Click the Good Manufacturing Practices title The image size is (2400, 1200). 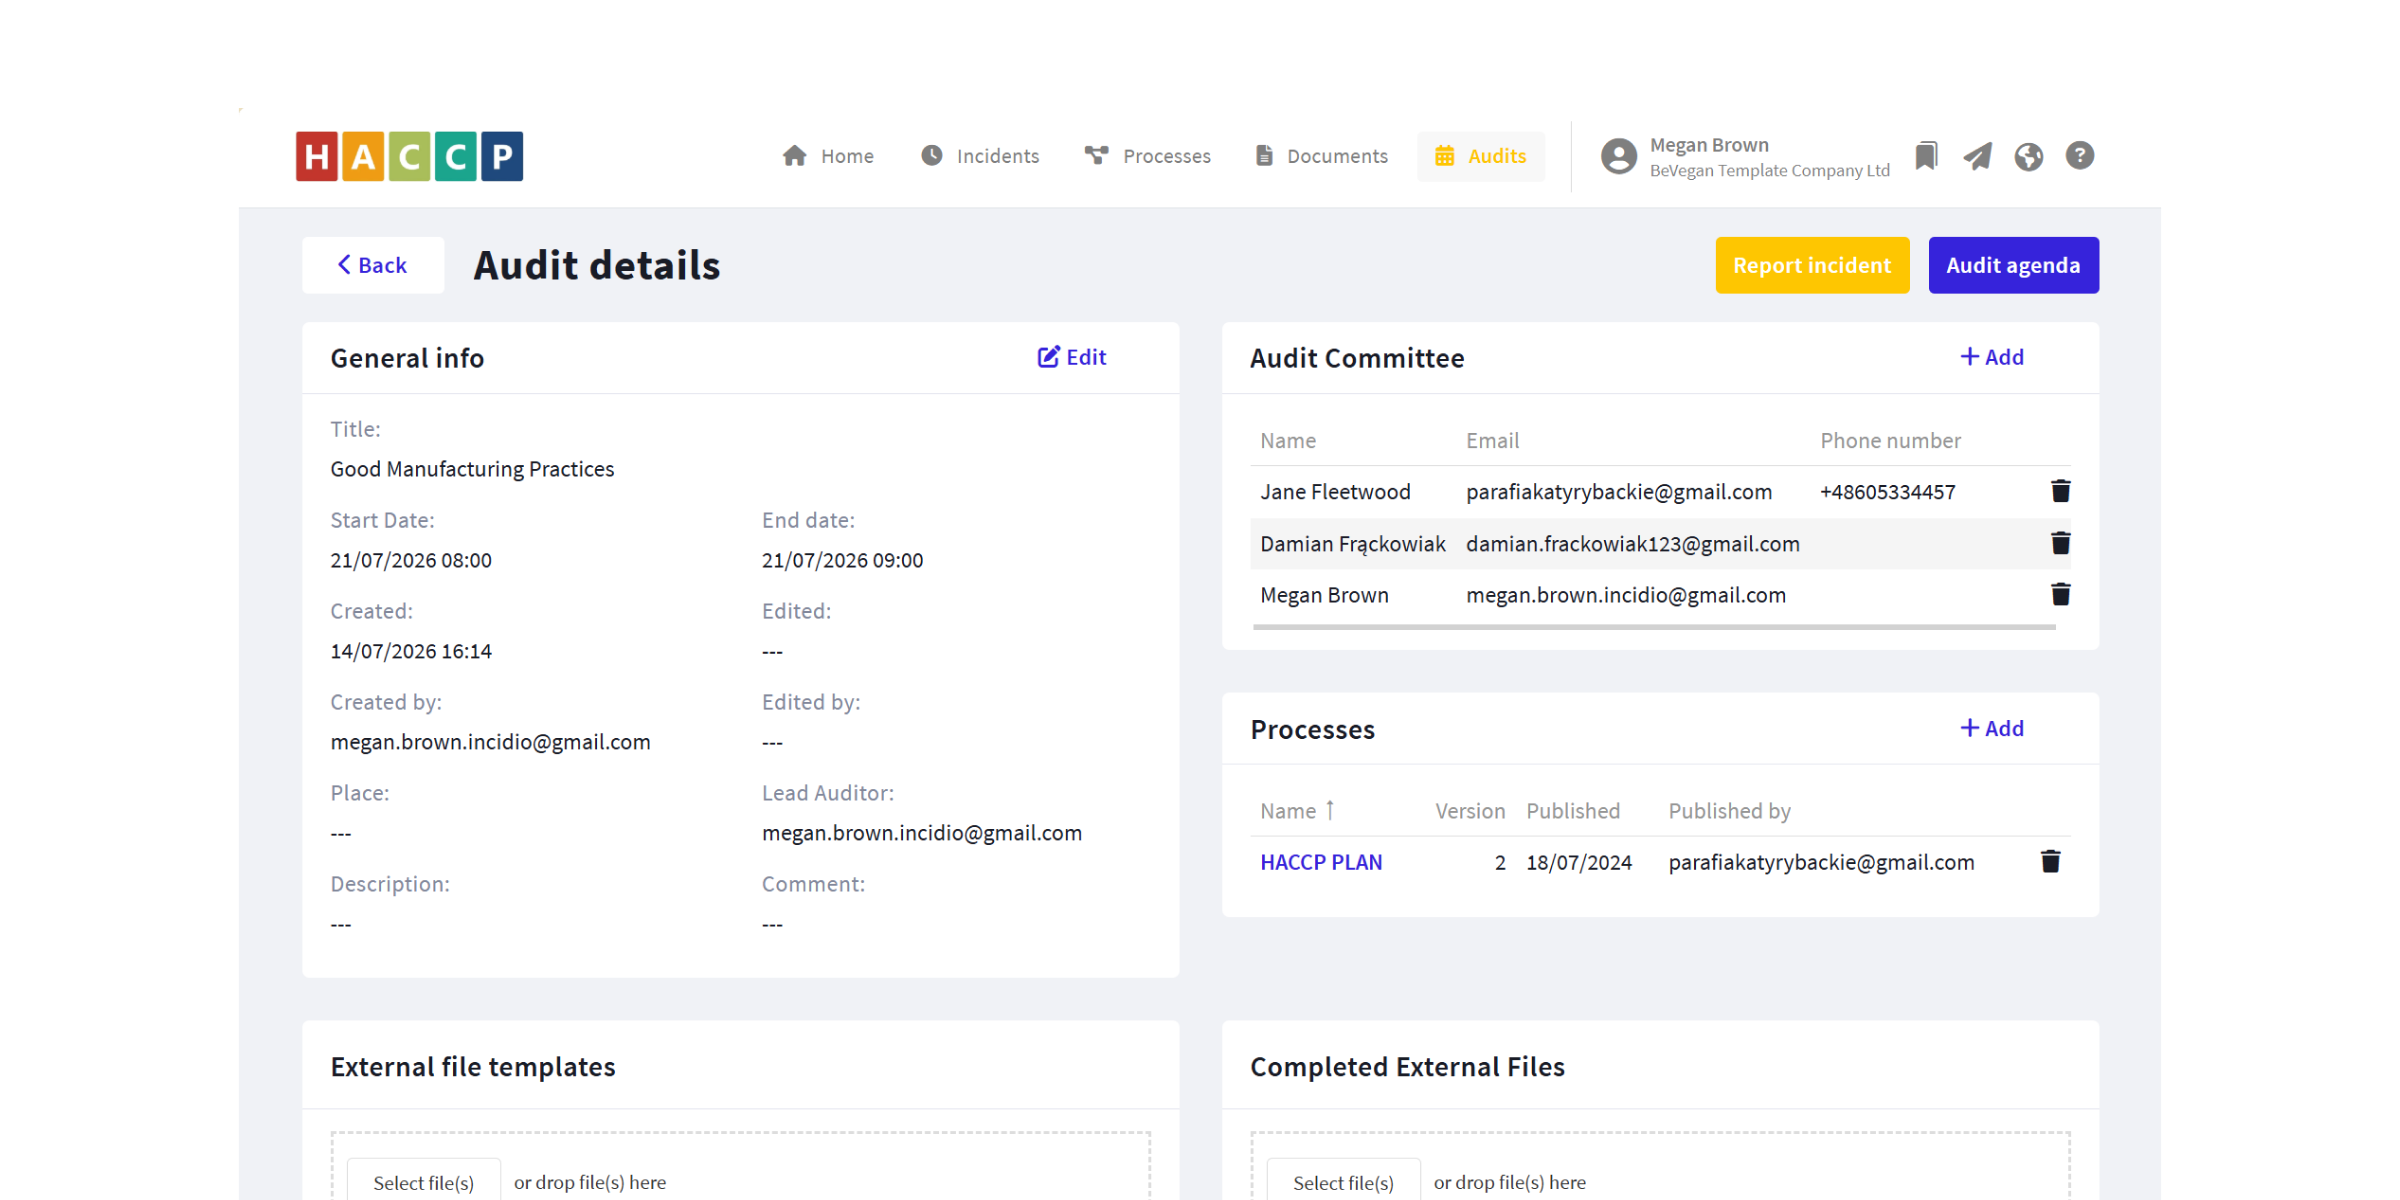(472, 469)
